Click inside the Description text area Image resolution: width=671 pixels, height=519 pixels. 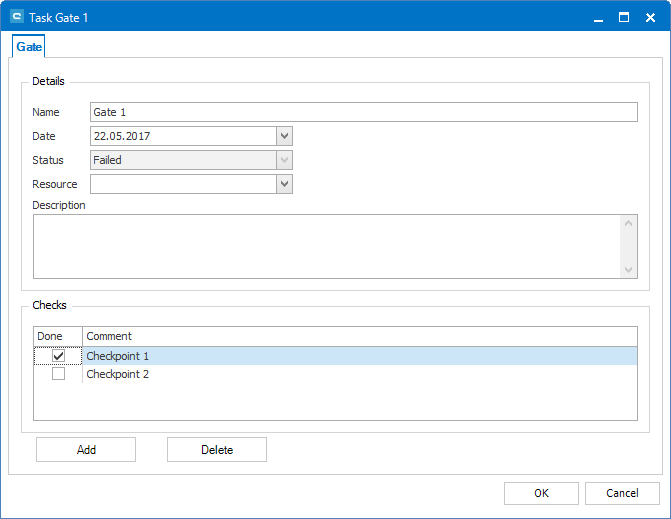tap(327, 246)
